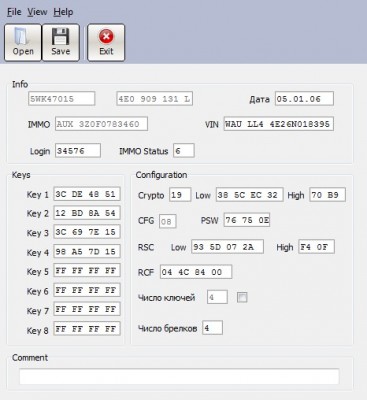Open the View menu
Viewport: 367px width, 400px height.
[x=37, y=12]
